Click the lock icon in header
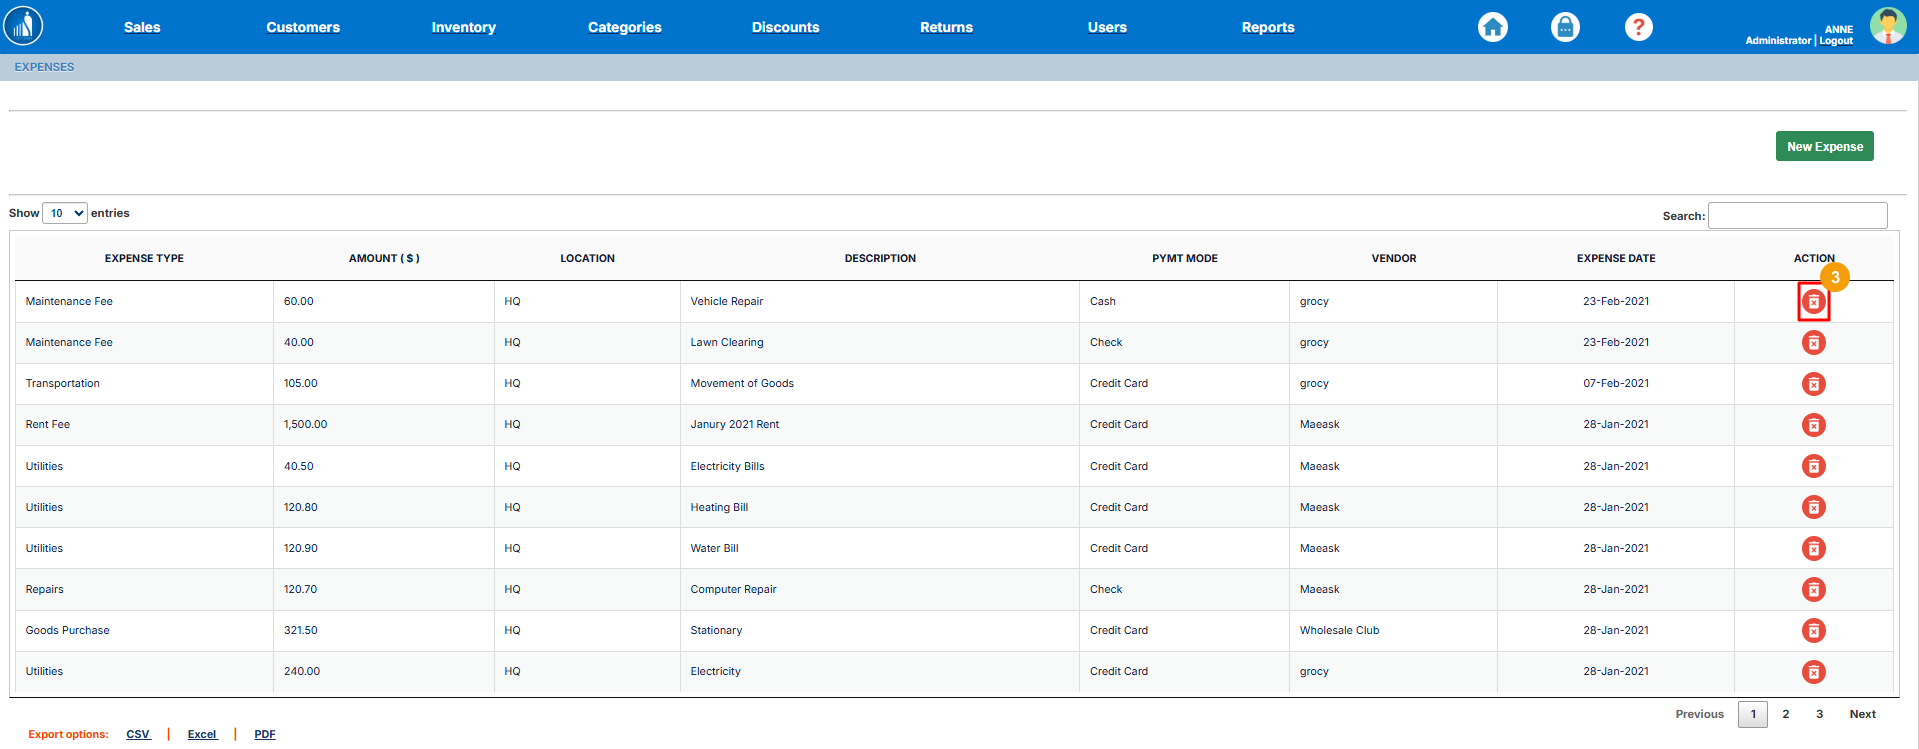 coord(1565,27)
